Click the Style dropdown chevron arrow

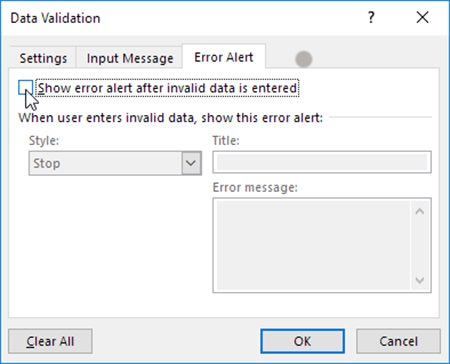pyautogui.click(x=191, y=163)
